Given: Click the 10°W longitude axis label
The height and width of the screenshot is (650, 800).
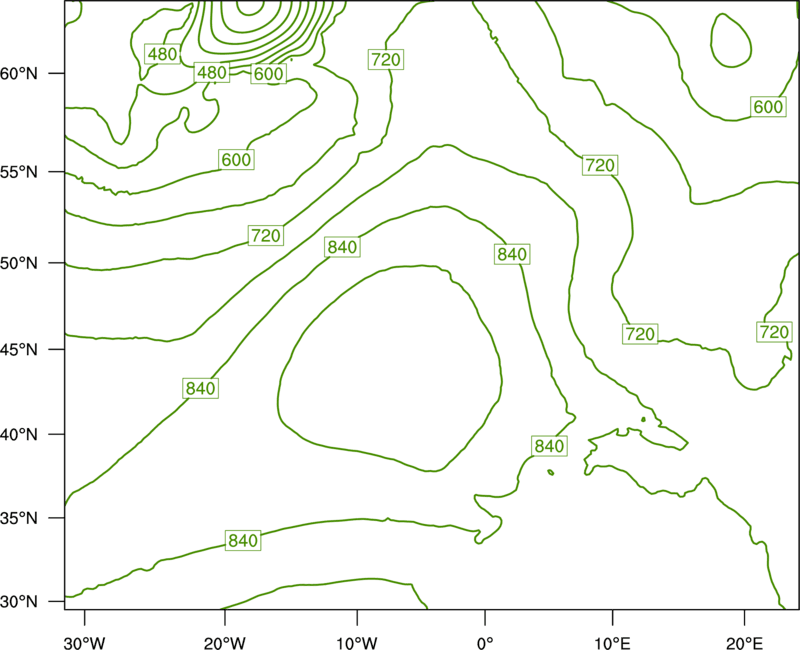Looking at the screenshot, I should pyautogui.click(x=357, y=643).
